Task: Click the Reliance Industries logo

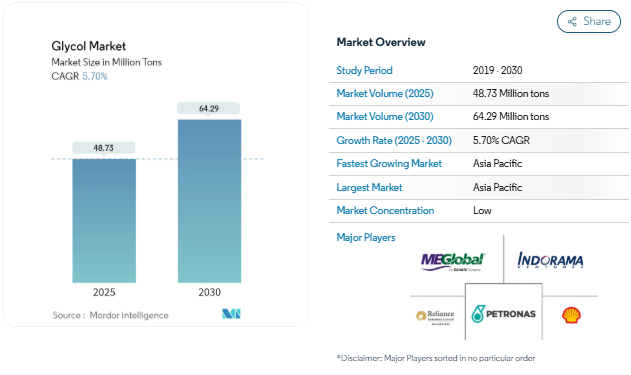Action: [435, 317]
